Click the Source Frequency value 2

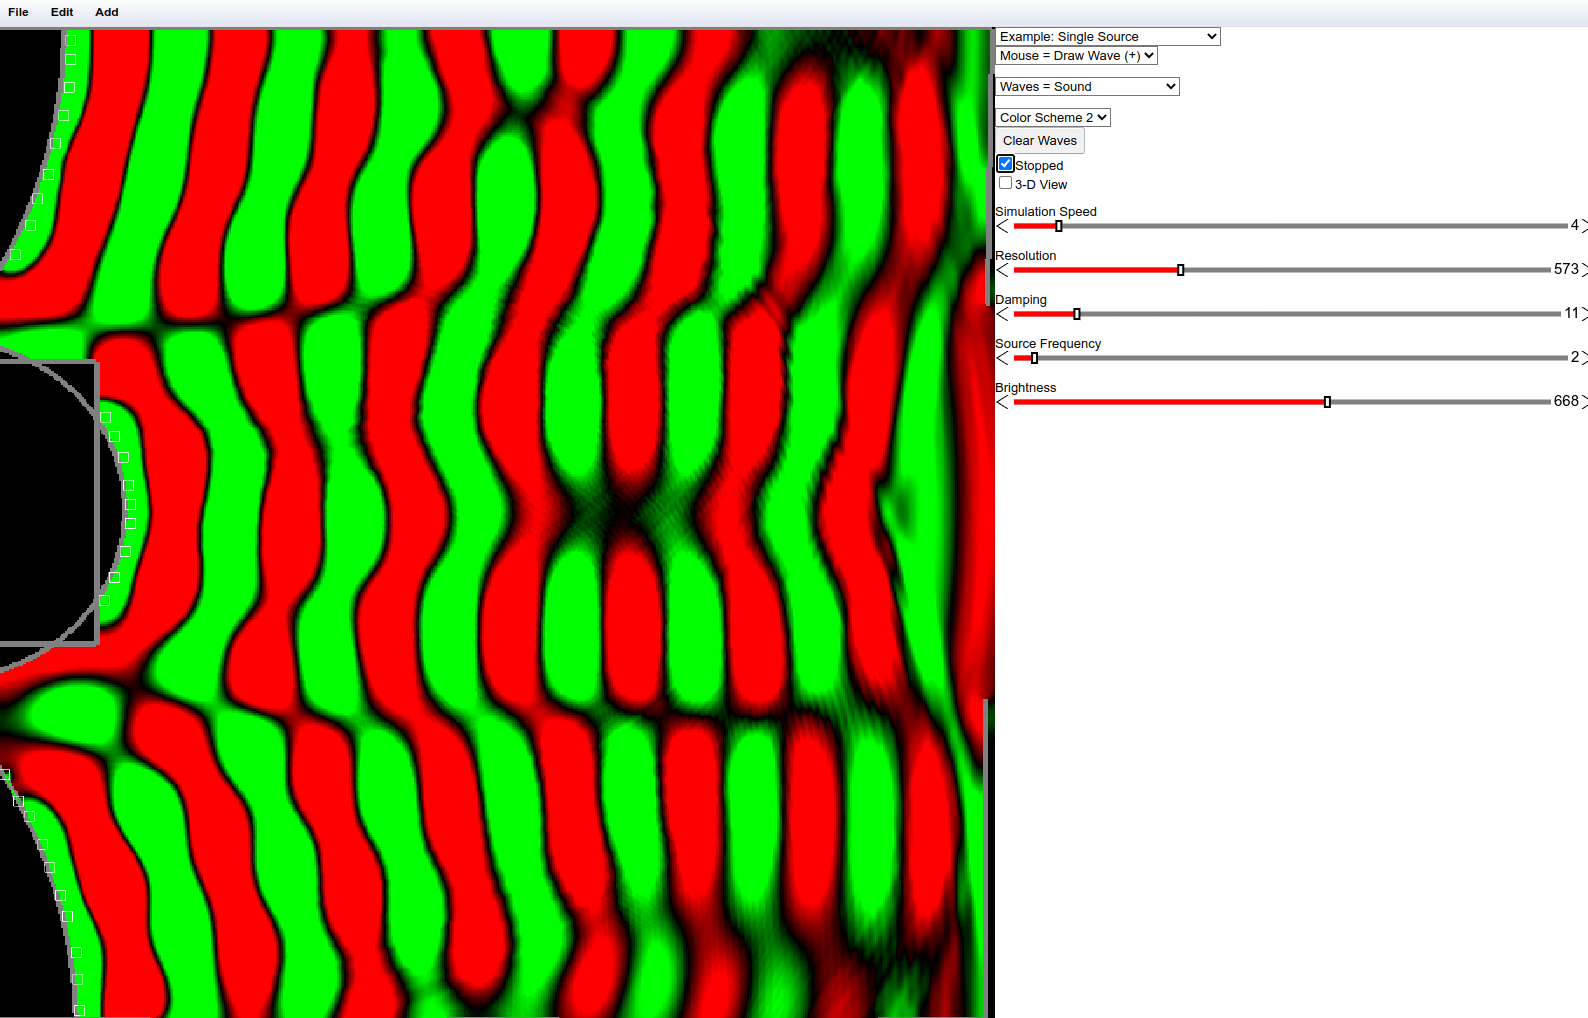1574,357
